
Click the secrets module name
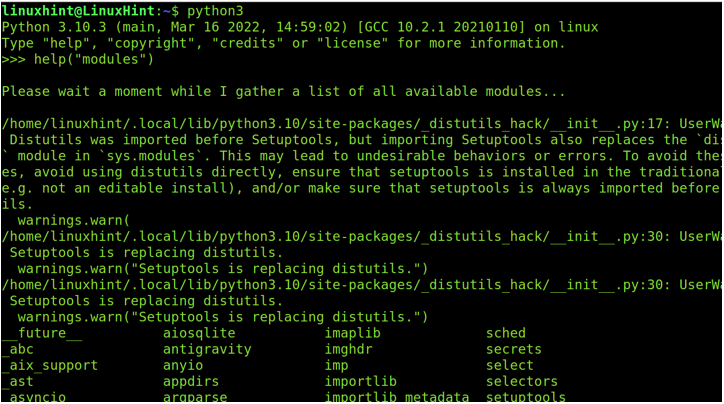pos(513,350)
